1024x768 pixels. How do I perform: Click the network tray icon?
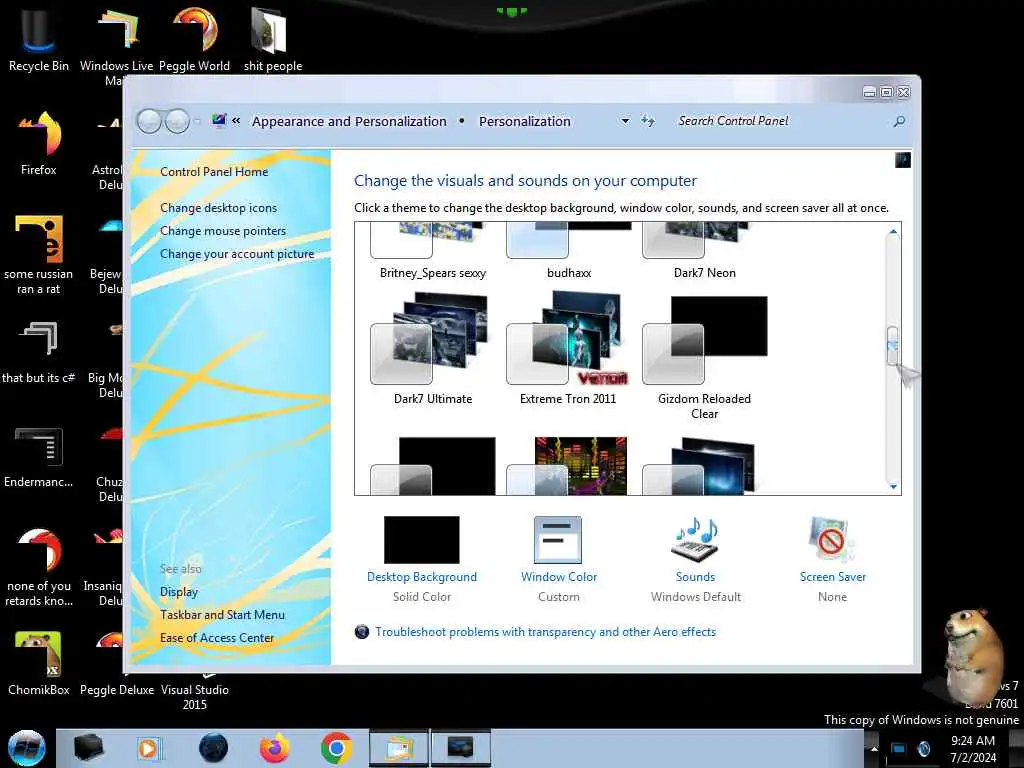(899, 748)
